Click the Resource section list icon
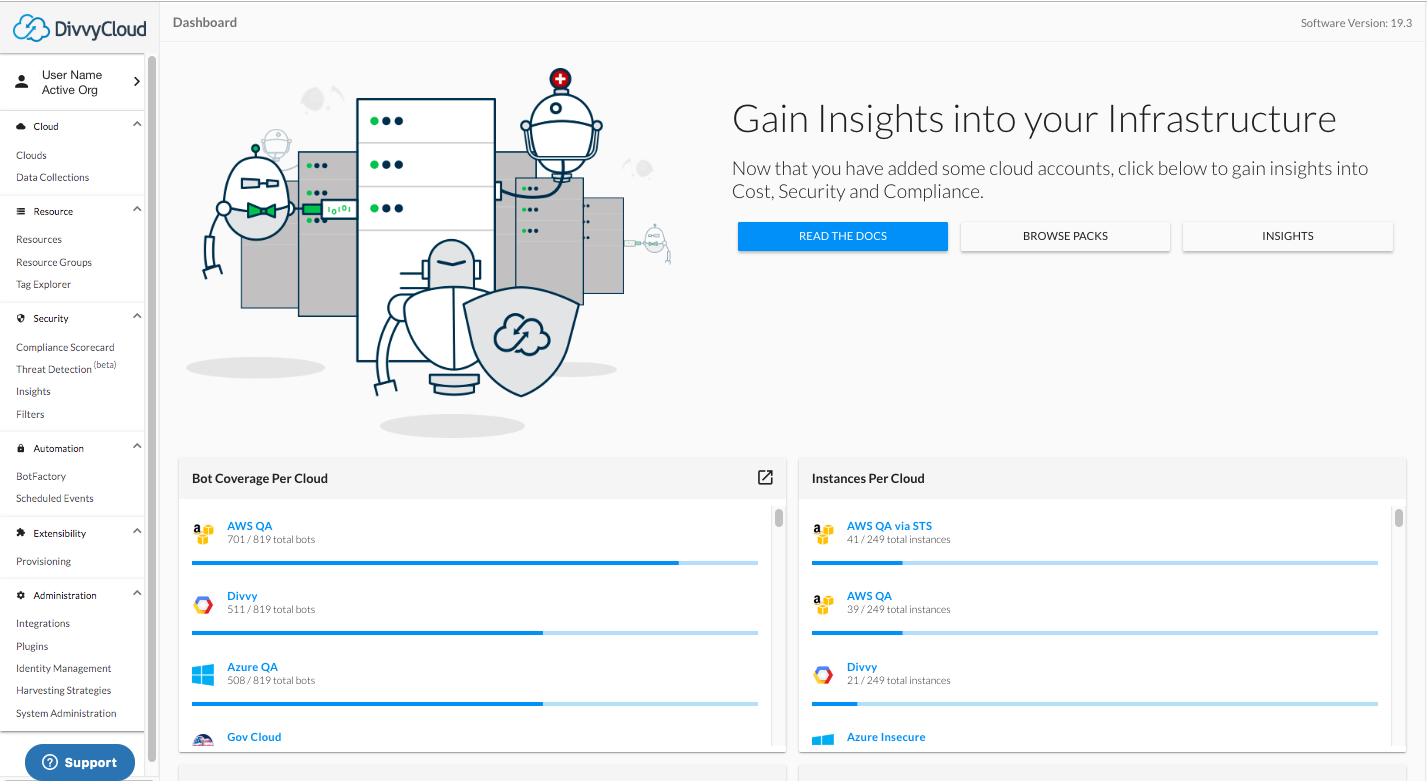The width and height of the screenshot is (1427, 781). point(21,212)
